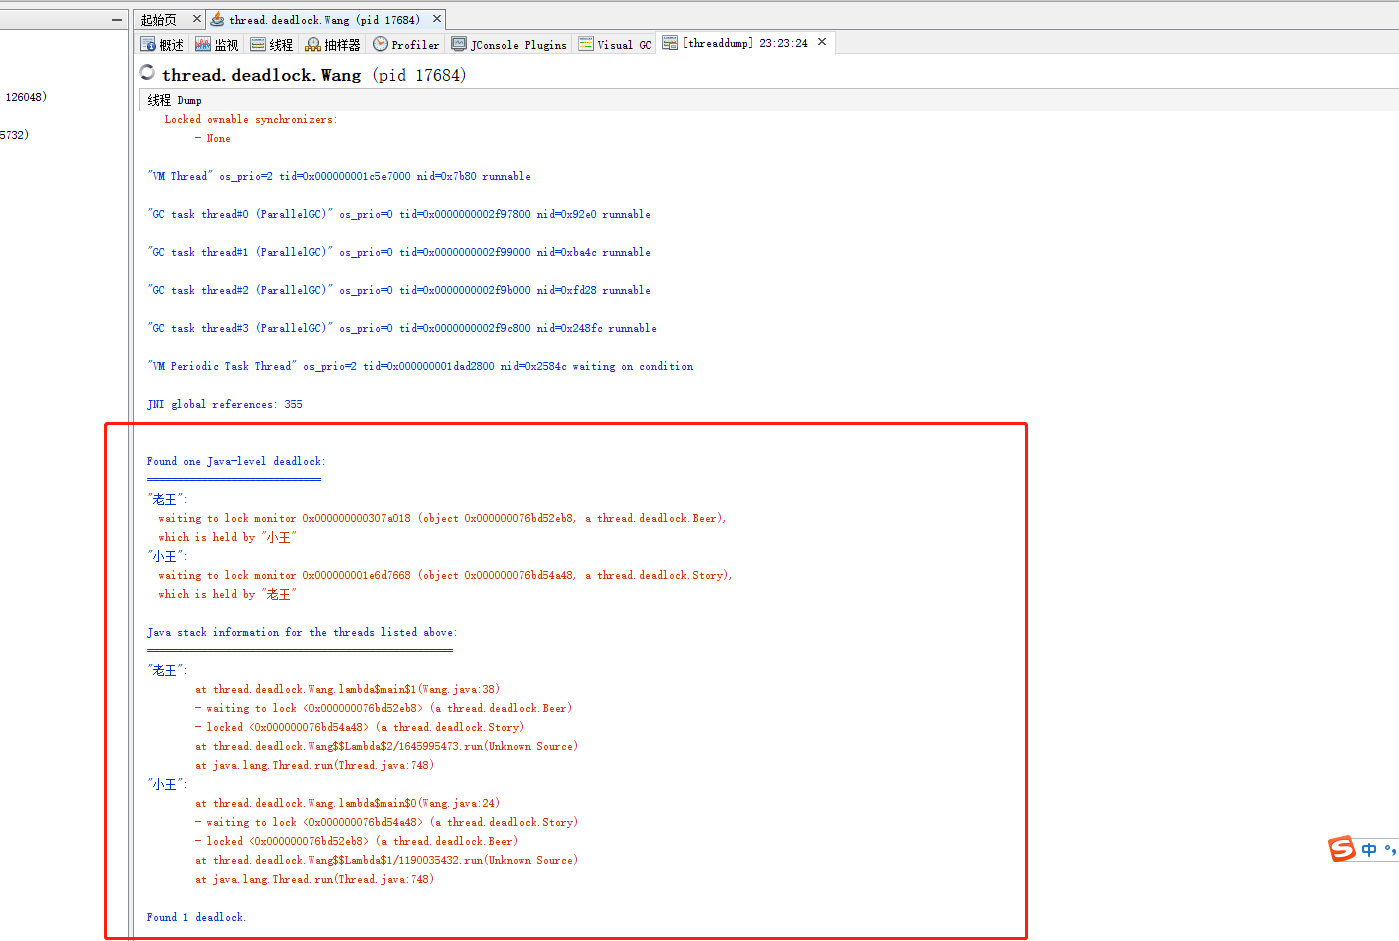The width and height of the screenshot is (1399, 941).
Task: Click the 'which is held by "老王"' line
Action: (228, 594)
